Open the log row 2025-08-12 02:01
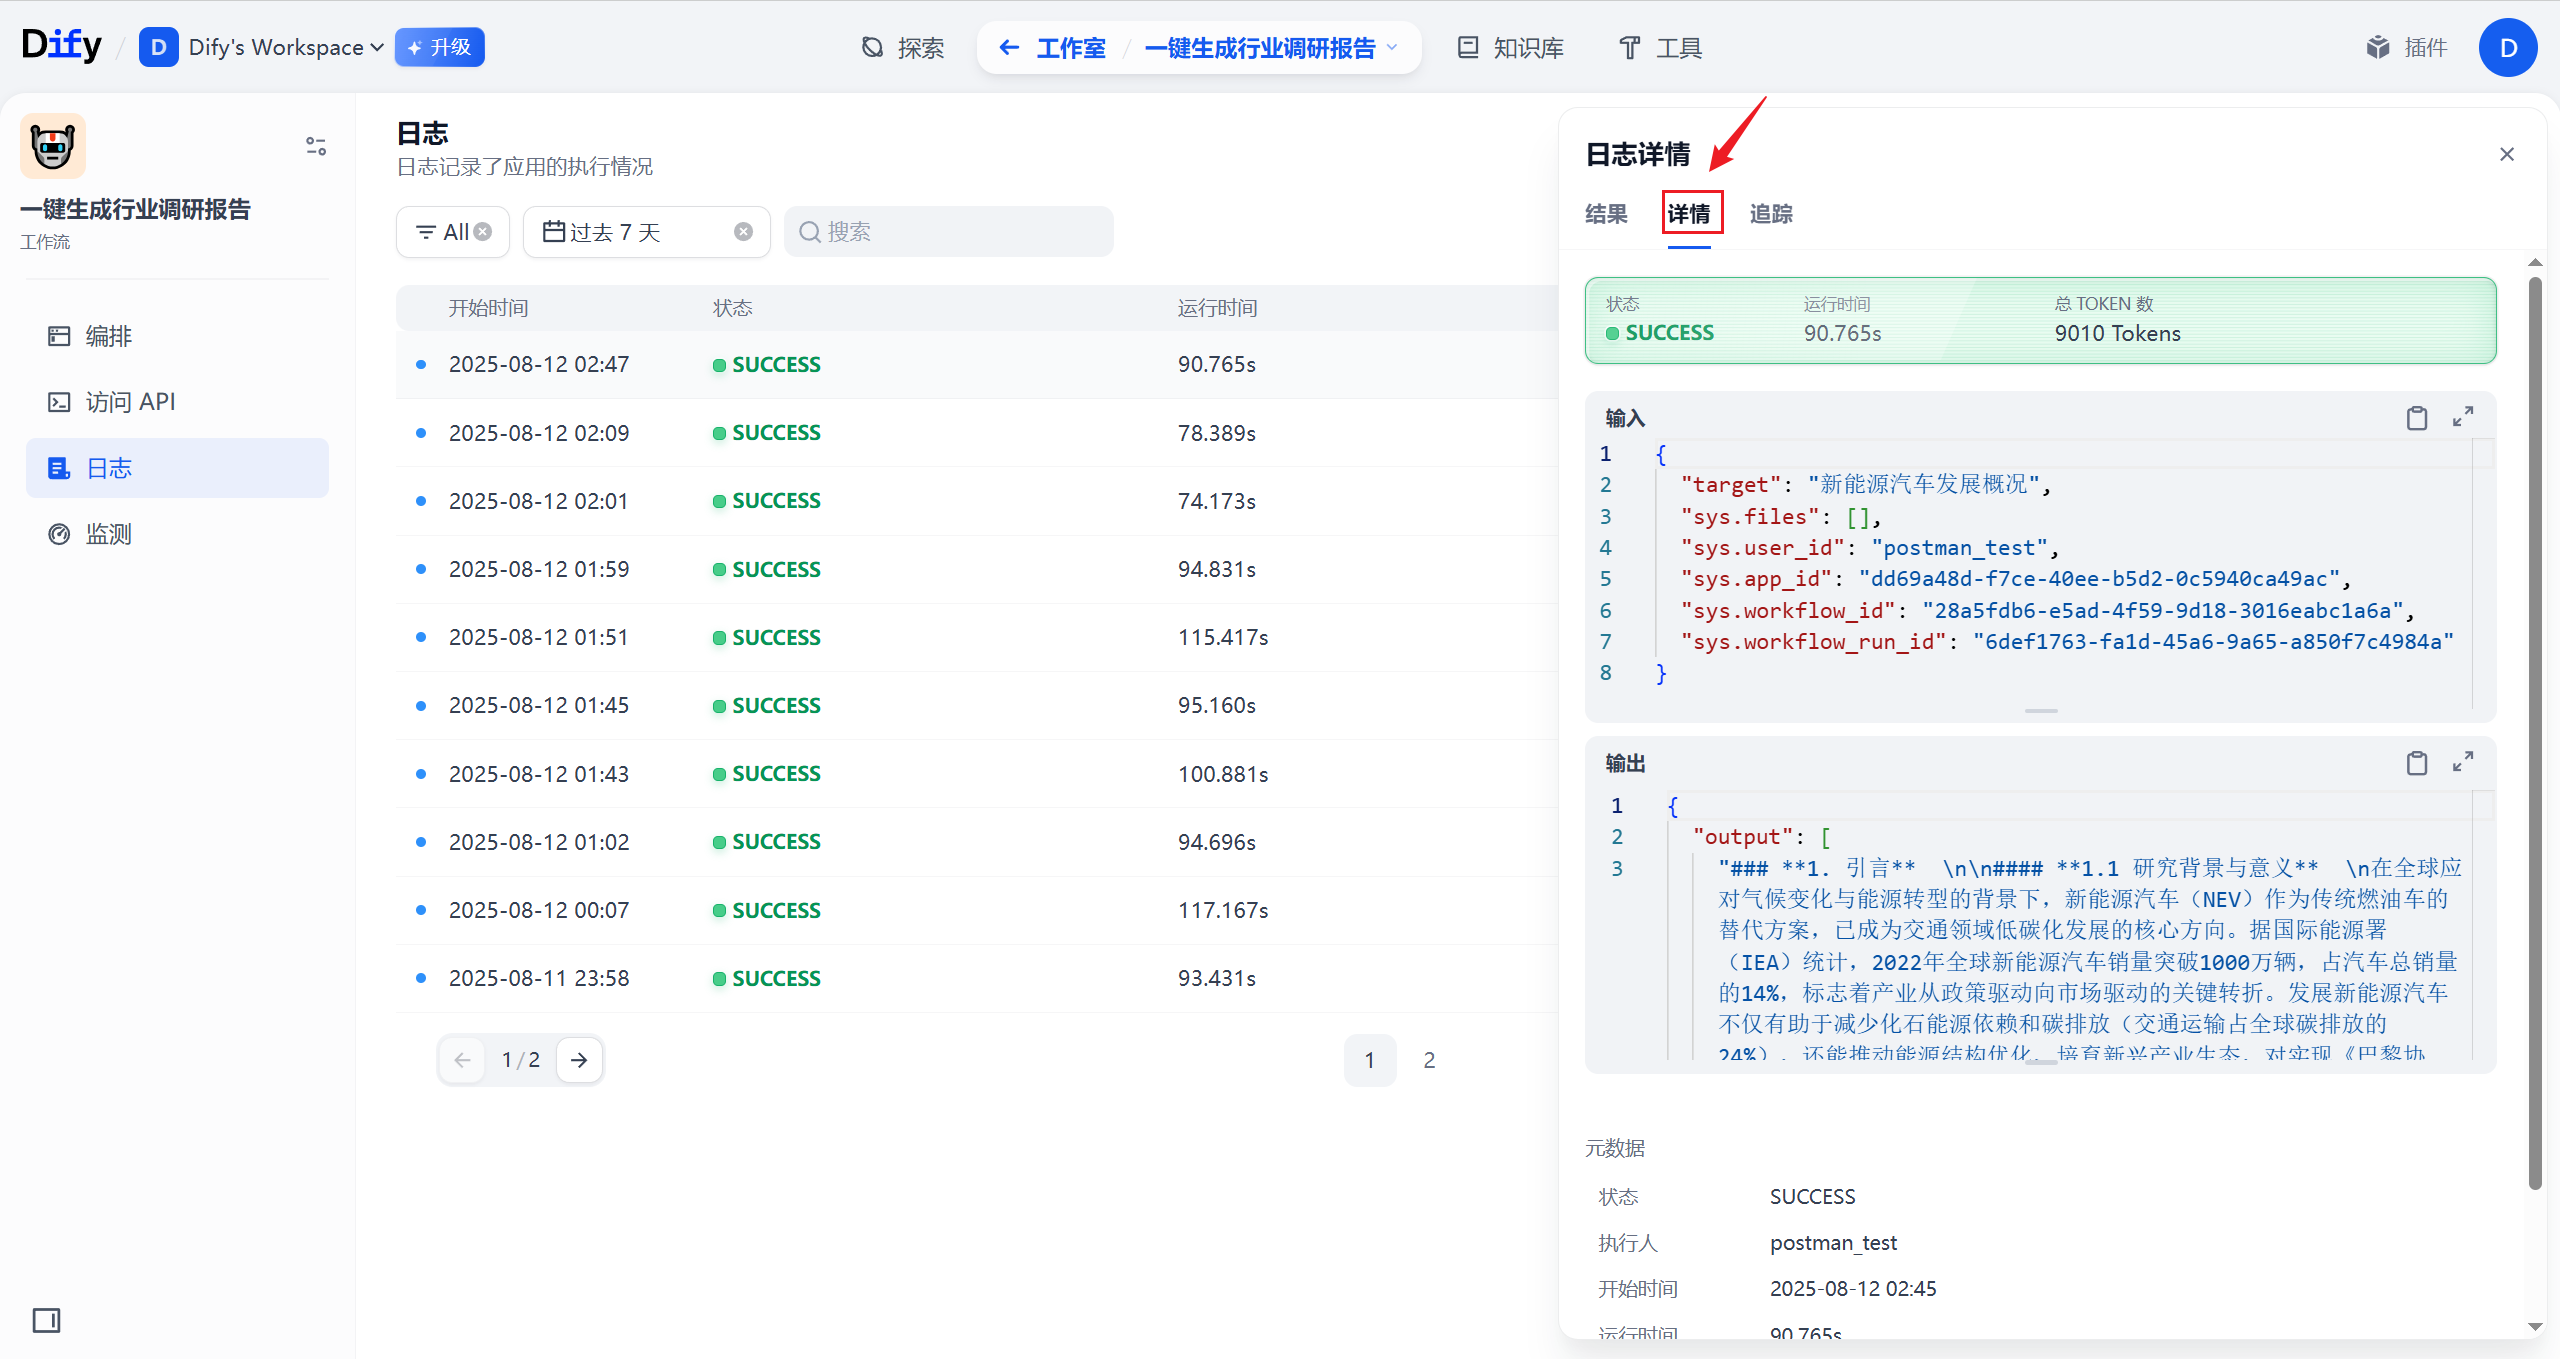The width and height of the screenshot is (2560, 1359). click(976, 501)
